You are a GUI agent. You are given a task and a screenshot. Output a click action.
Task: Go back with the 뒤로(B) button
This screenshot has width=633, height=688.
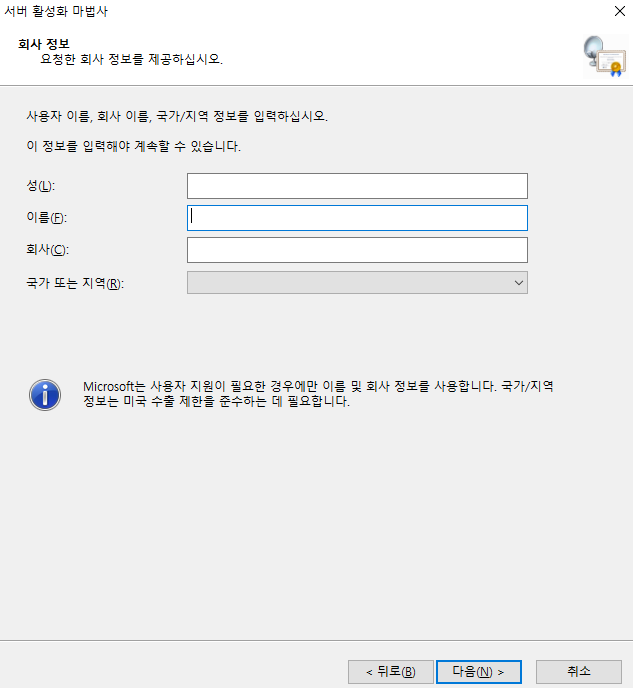pos(390,671)
